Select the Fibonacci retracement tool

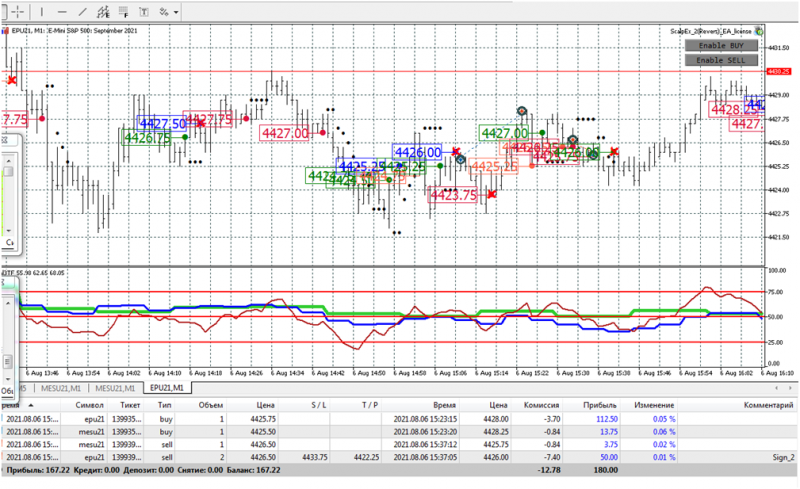[x=123, y=11]
